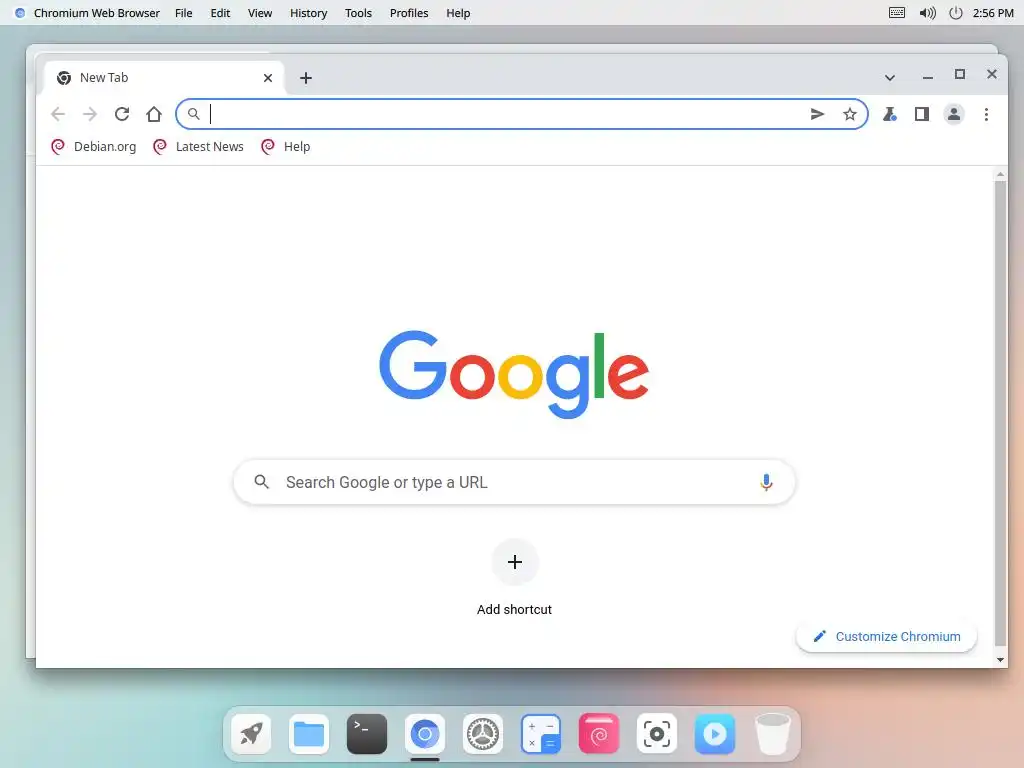Open the Help menu in the menu bar
The height and width of the screenshot is (768, 1024).
pyautogui.click(x=458, y=13)
